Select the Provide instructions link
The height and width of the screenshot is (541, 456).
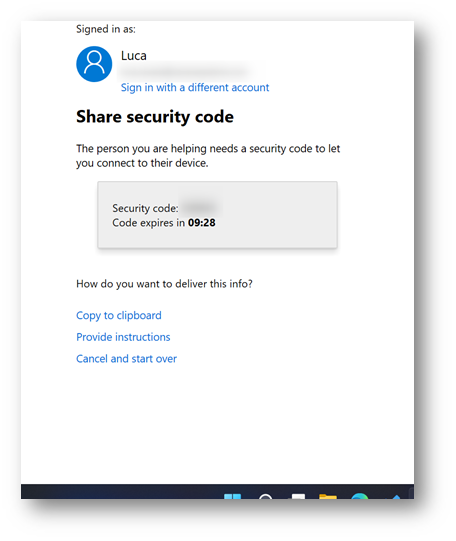[123, 337]
